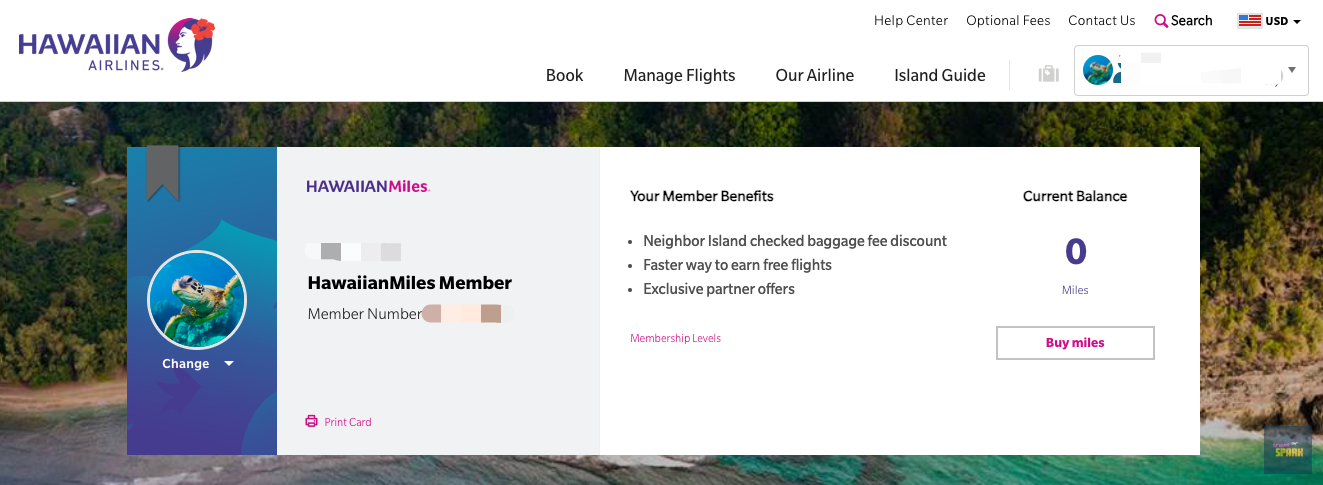Click the printer icon beside Print Card
This screenshot has height=485, width=1323.
pos(311,421)
